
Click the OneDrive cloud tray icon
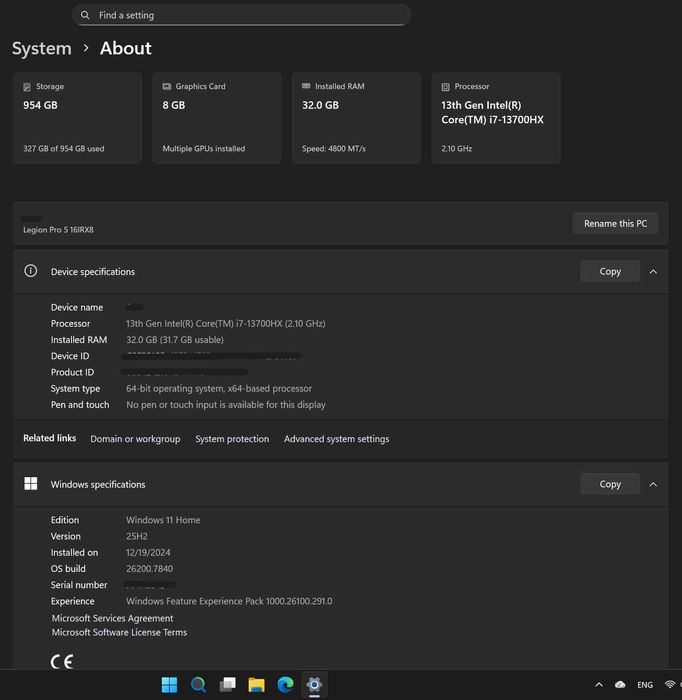620,684
